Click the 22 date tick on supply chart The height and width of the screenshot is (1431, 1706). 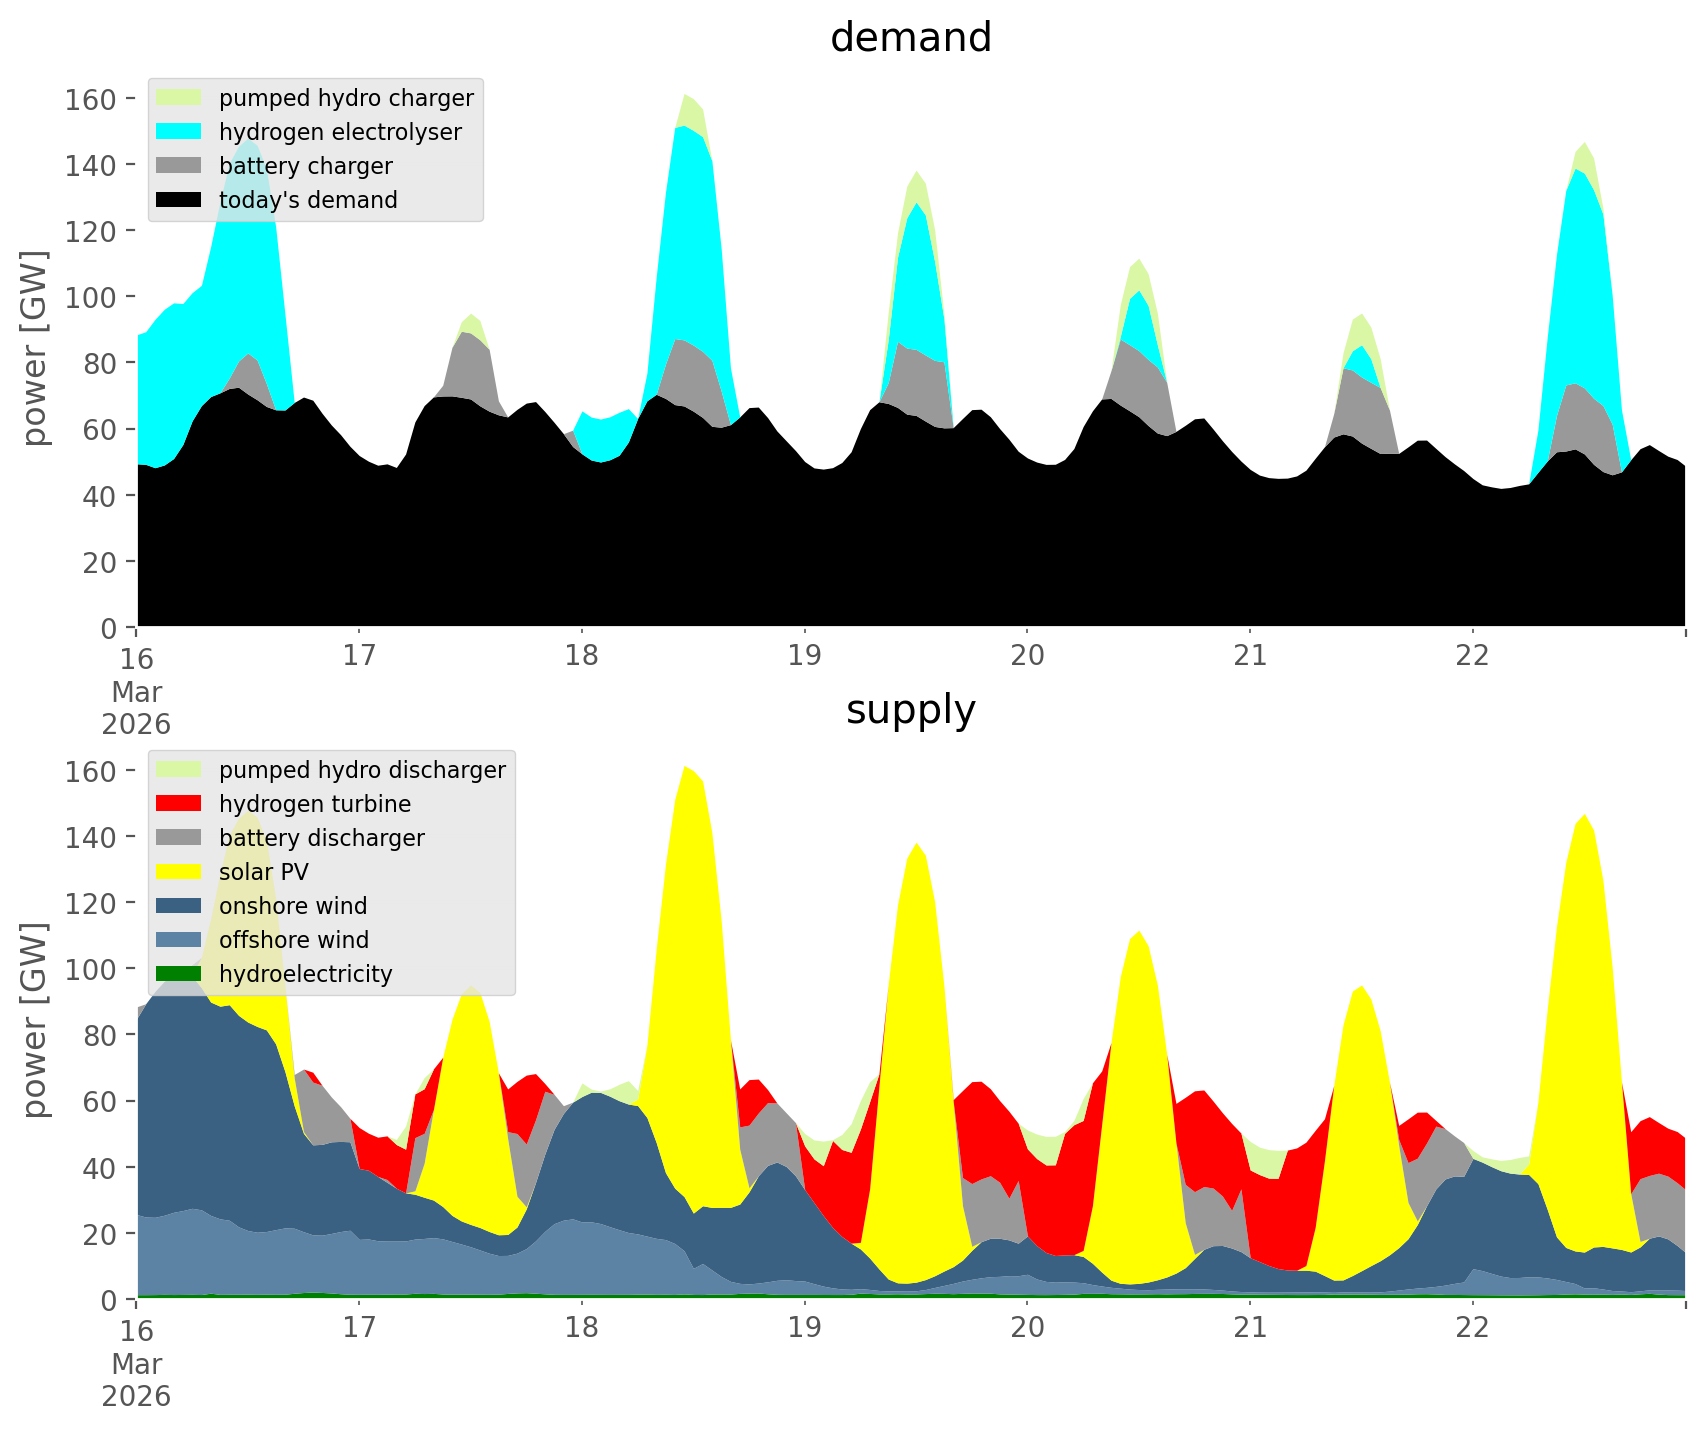pos(1472,1328)
